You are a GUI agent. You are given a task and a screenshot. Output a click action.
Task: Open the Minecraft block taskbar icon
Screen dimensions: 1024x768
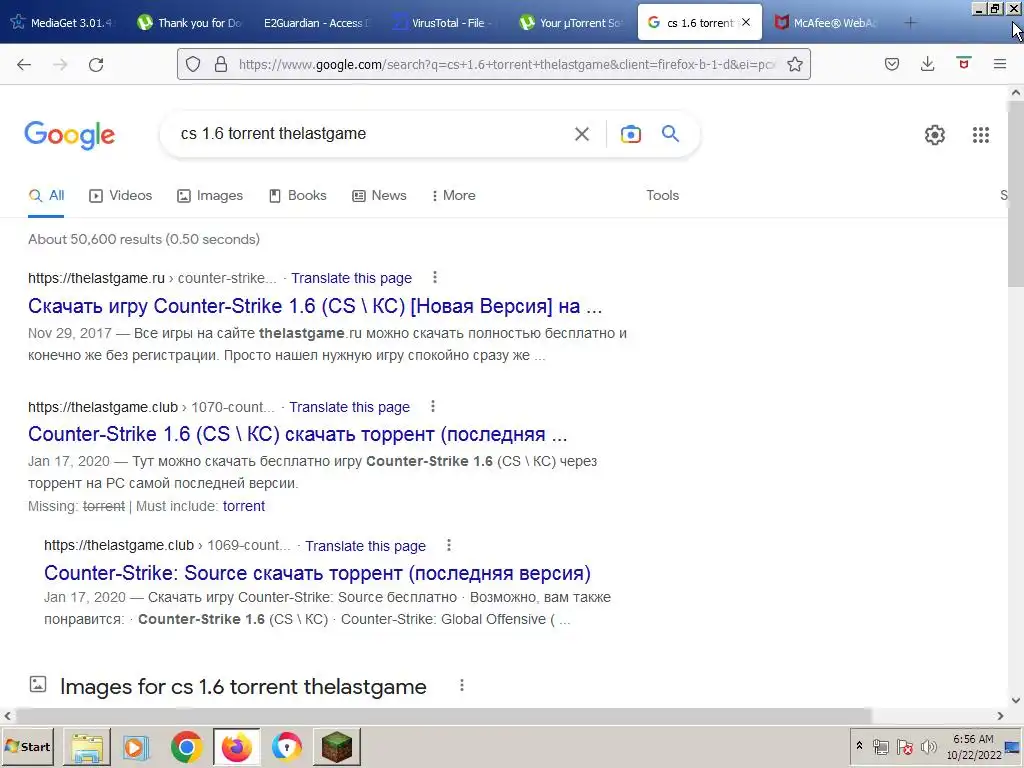click(x=337, y=746)
